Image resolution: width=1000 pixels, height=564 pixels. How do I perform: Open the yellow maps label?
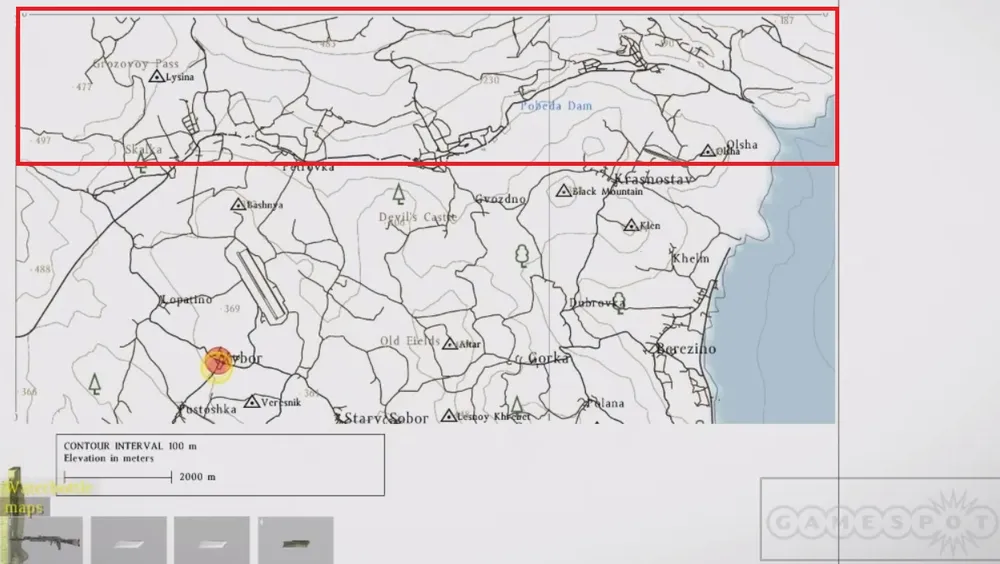coord(24,508)
